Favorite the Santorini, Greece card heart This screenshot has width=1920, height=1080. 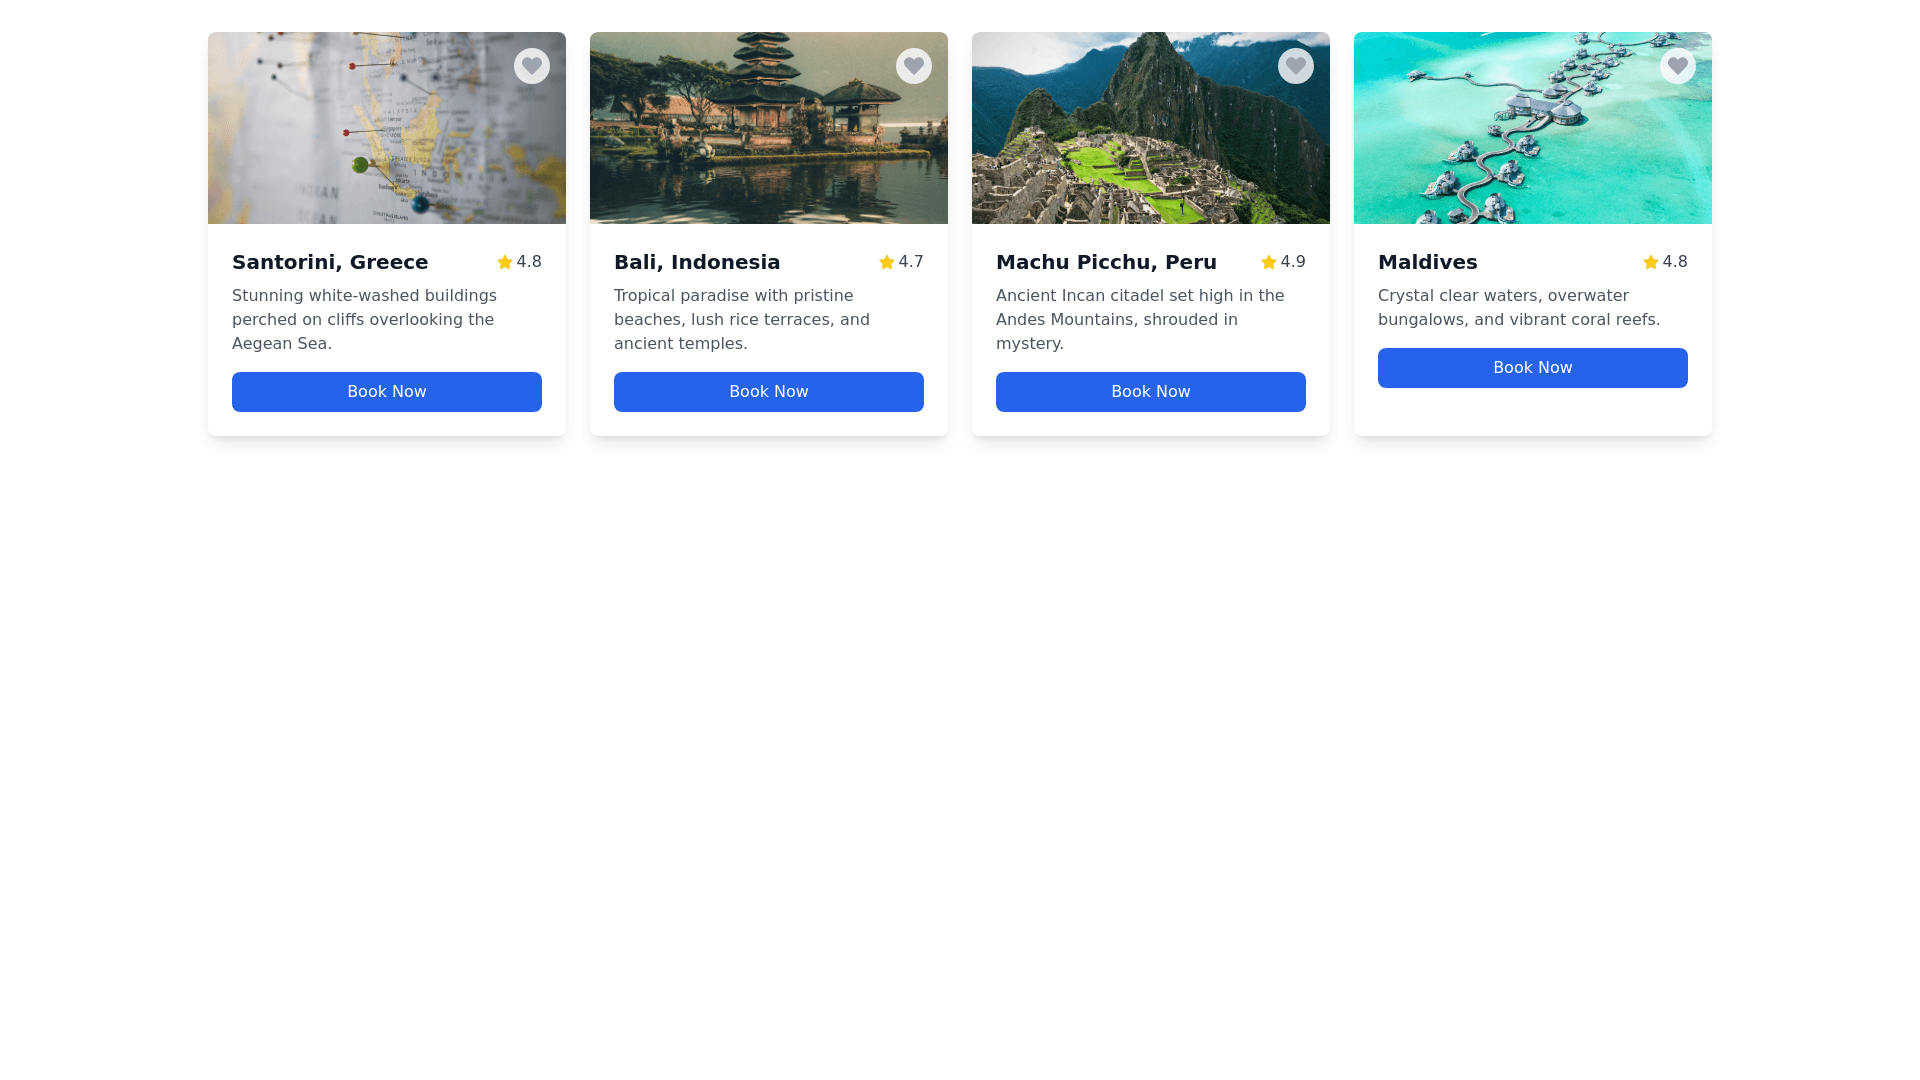pyautogui.click(x=532, y=66)
